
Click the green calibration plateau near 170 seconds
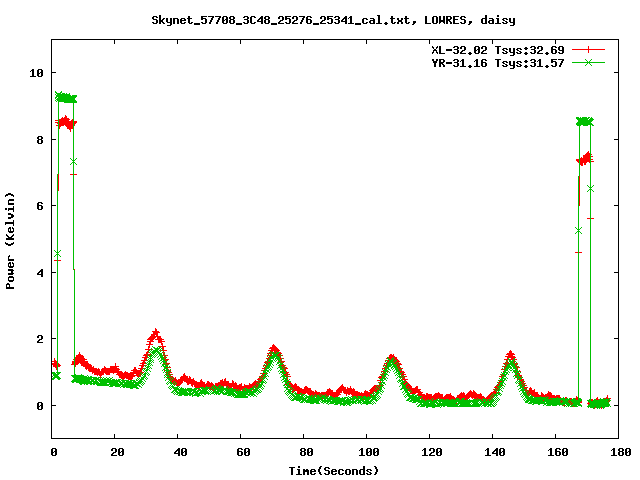[x=584, y=122]
